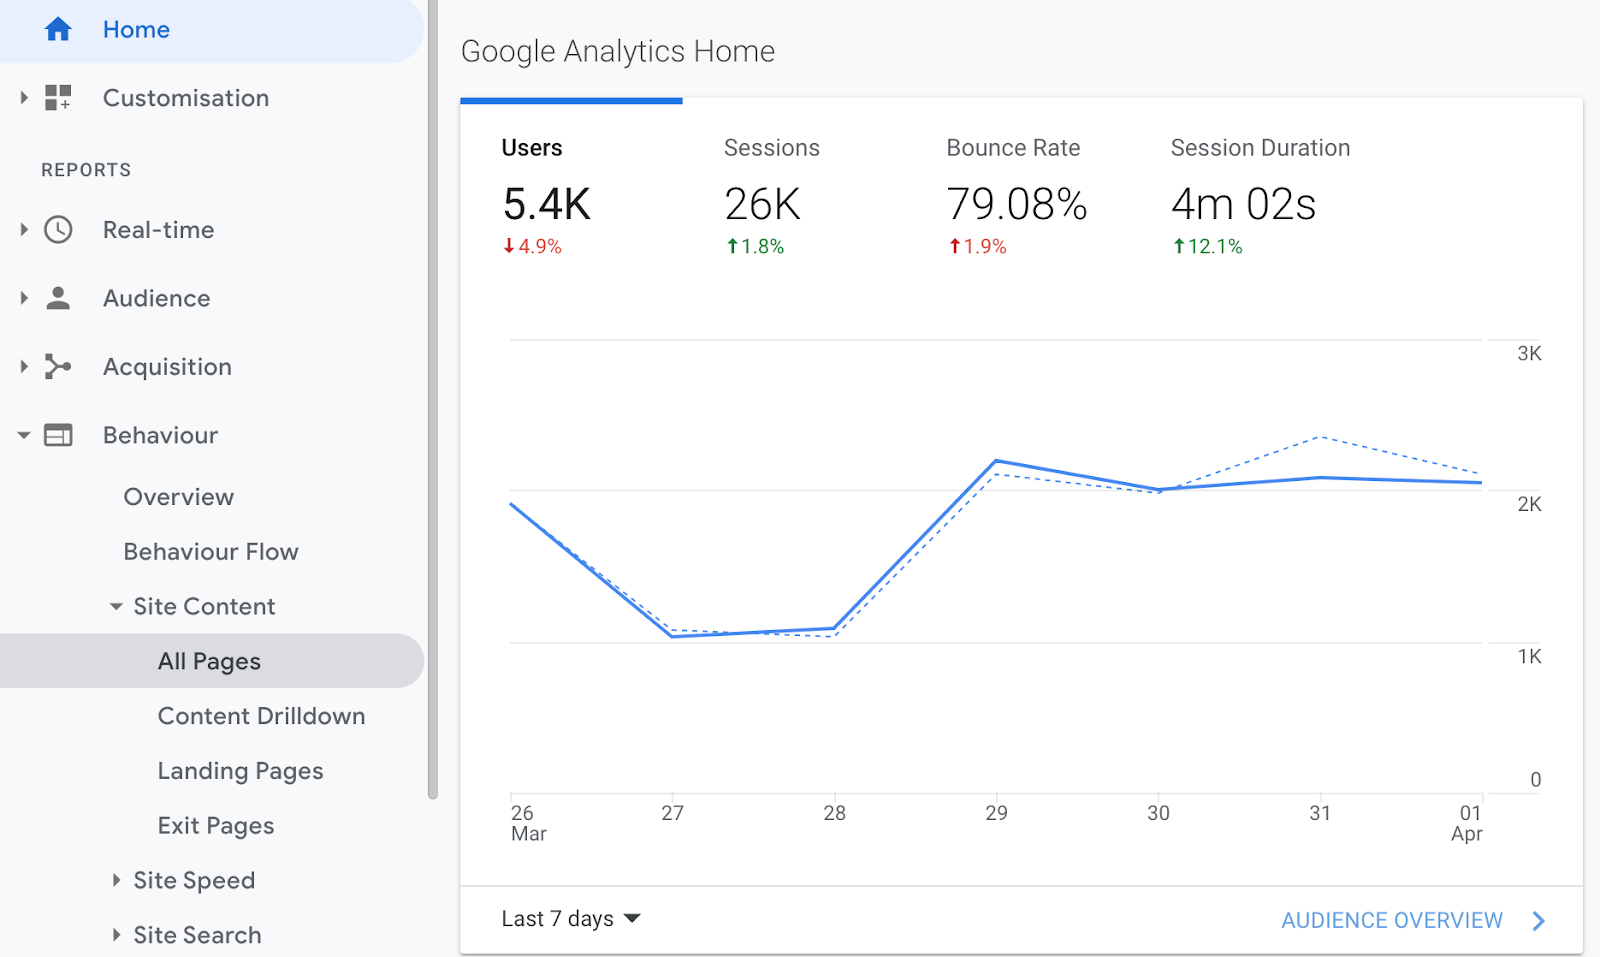Open Behaviour Overview report
1600x957 pixels.
(179, 497)
